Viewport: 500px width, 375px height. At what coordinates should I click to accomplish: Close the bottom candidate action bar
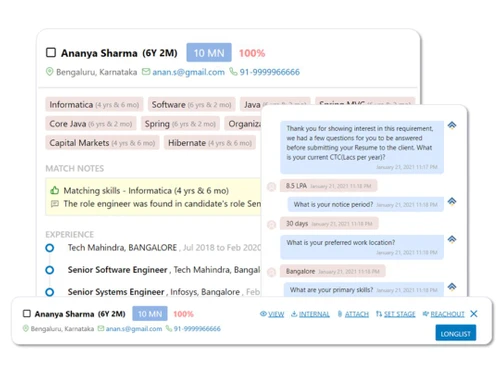[x=474, y=314]
